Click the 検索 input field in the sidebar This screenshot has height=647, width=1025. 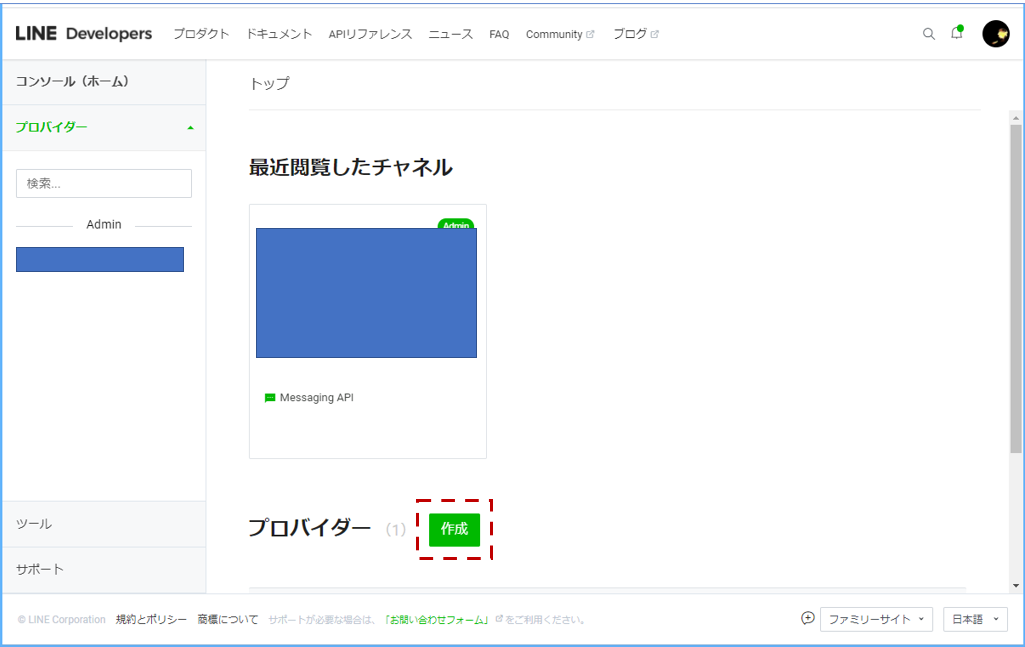pos(104,183)
